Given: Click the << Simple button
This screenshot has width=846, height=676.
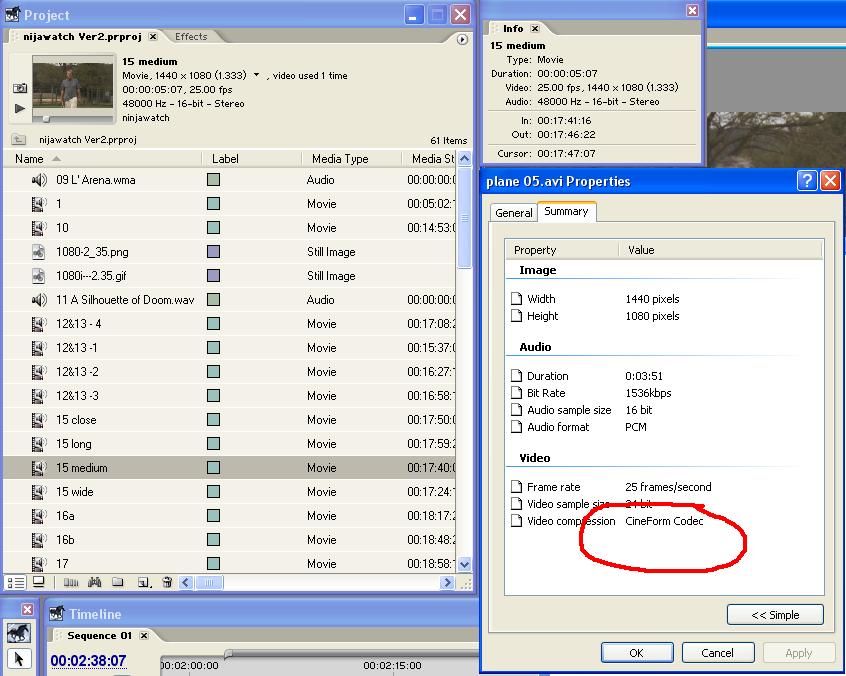Looking at the screenshot, I should (775, 615).
